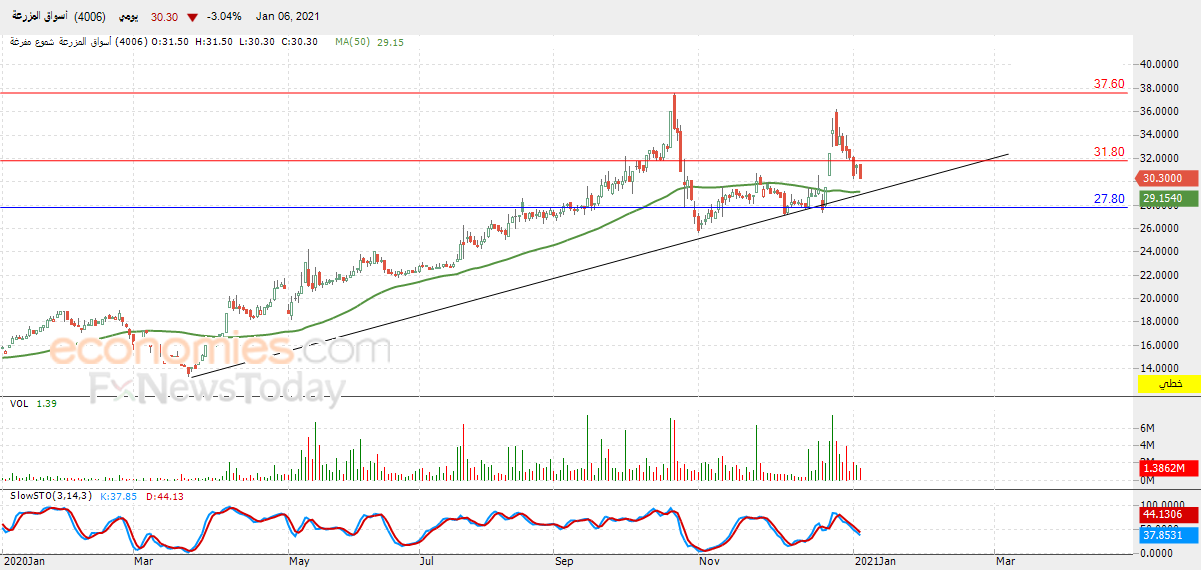Click the Sep label on time axis
Viewport: 1201px width, 570px height.
[x=564, y=562]
